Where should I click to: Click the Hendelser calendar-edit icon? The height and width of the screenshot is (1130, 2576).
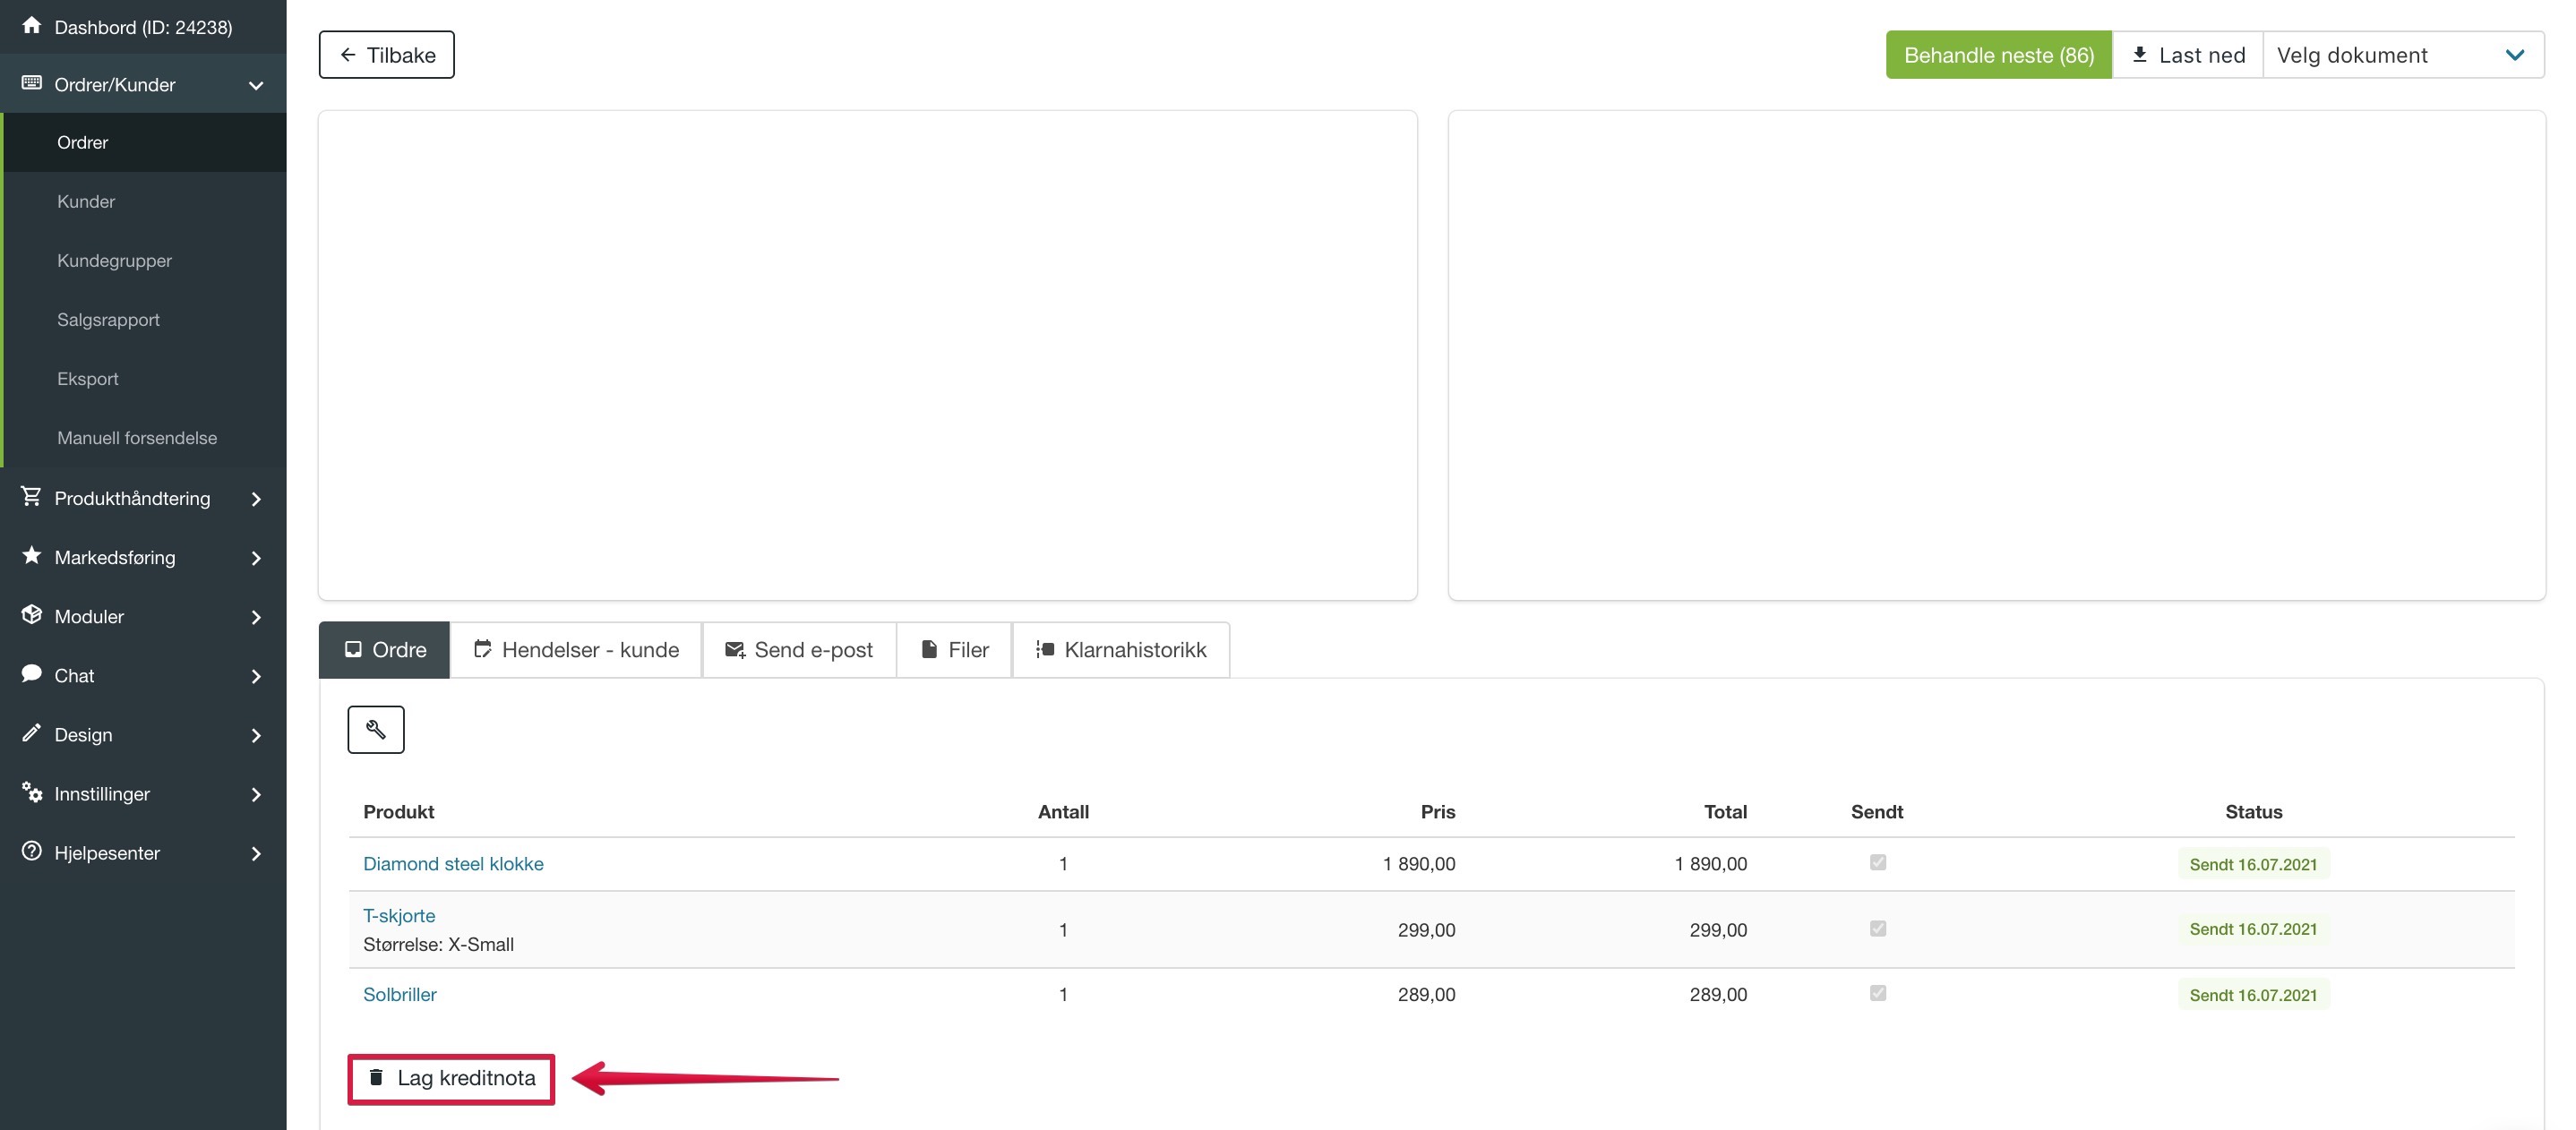pos(483,649)
